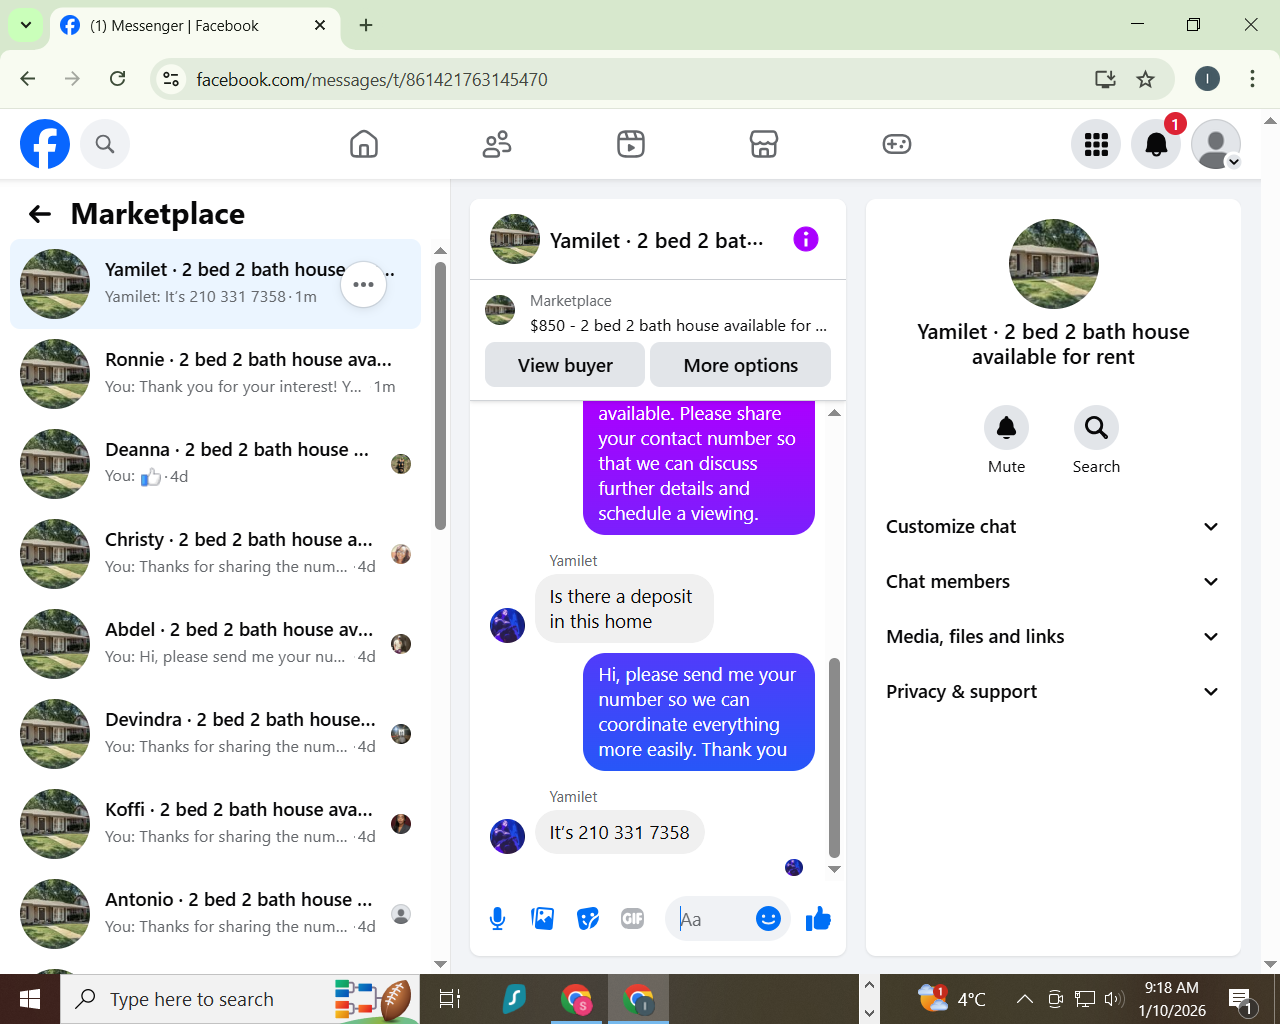
Task: Show hidden system tray icons chevron
Action: point(1025,999)
